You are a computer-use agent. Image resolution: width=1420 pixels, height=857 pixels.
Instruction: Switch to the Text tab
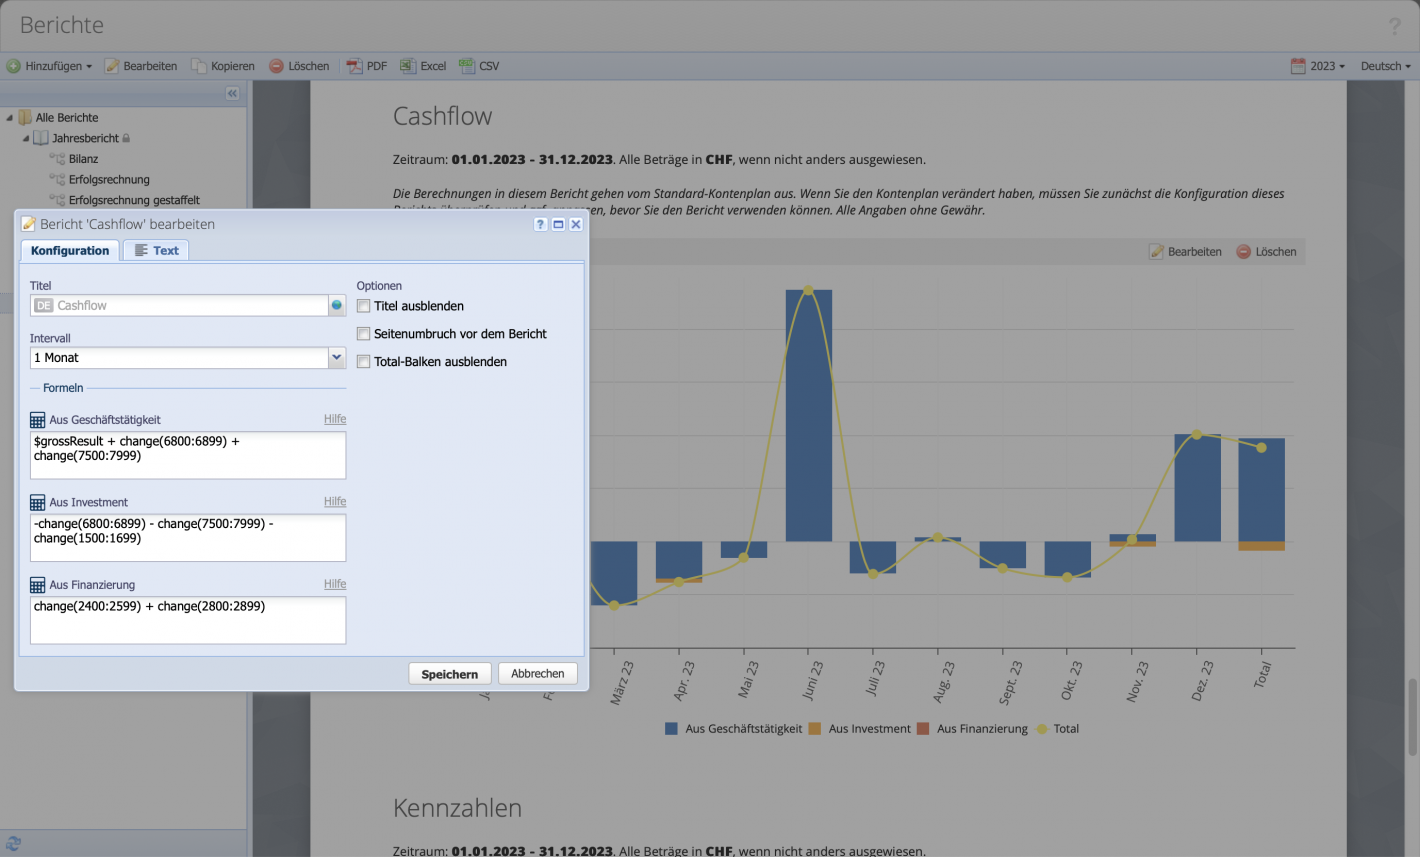pos(156,250)
